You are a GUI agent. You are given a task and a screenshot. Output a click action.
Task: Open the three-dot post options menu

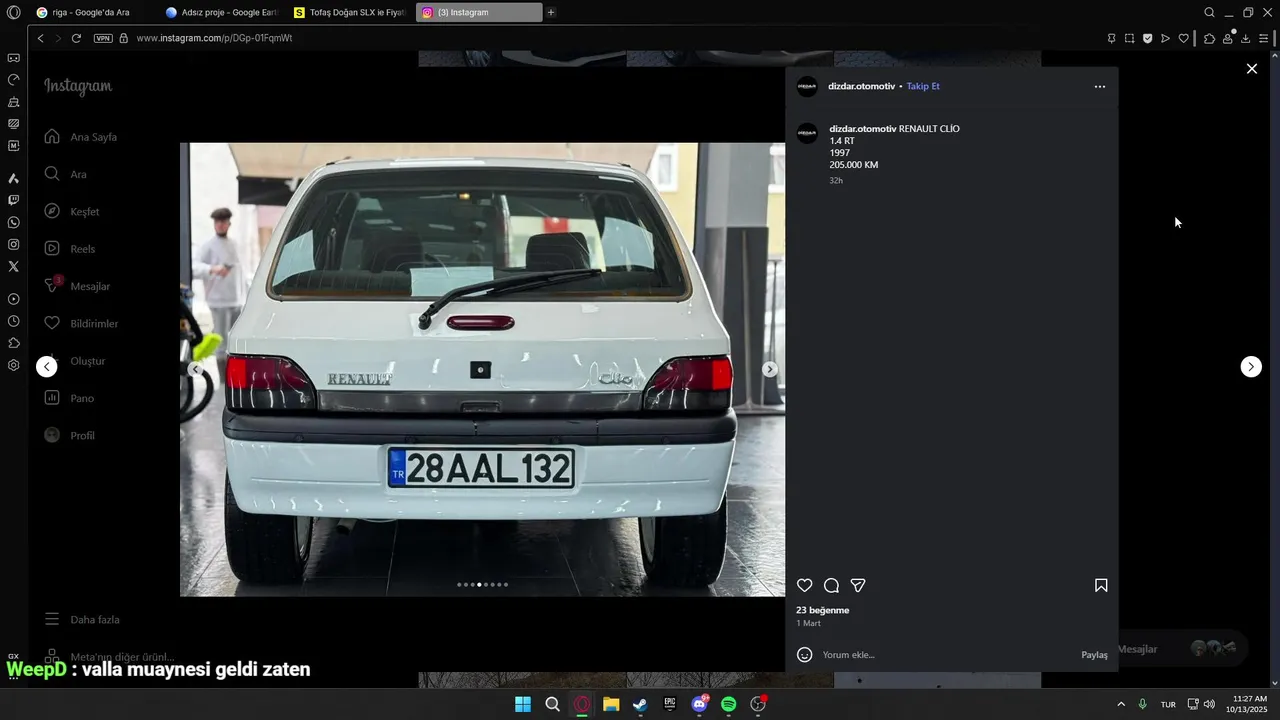click(1100, 87)
